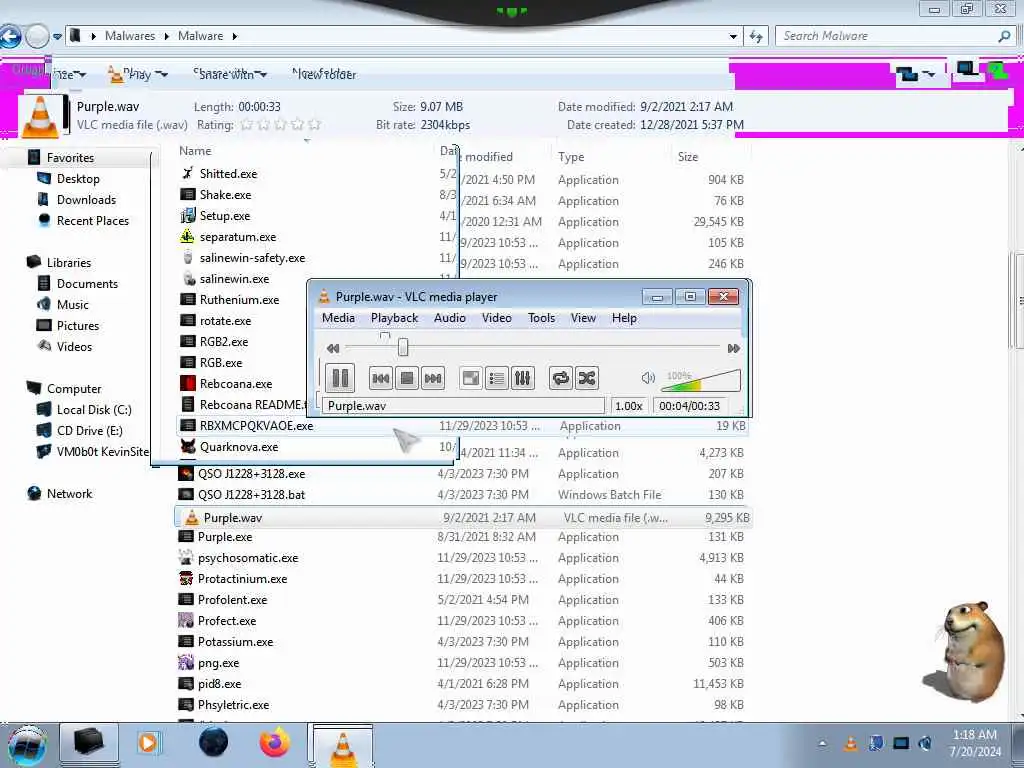Click VLC seek bar position handle
The image size is (1024, 768).
click(403, 347)
